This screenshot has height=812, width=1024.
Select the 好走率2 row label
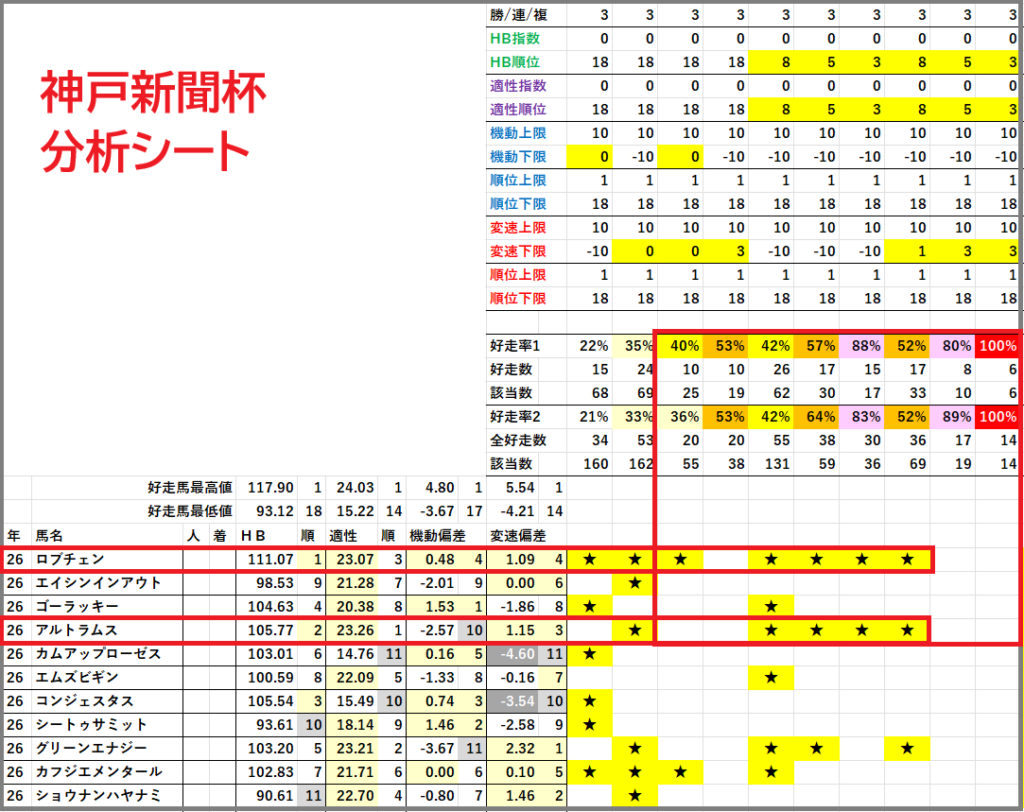515,417
